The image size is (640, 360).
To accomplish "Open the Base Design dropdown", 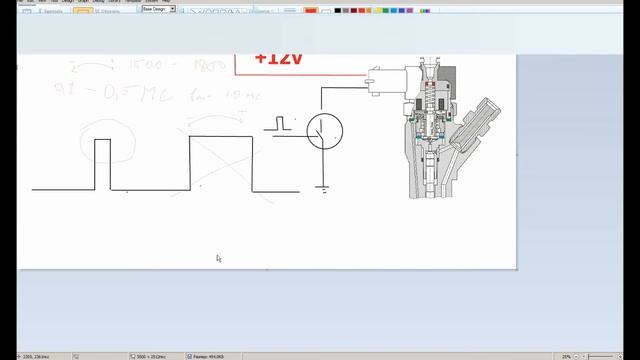I will (159, 9).
